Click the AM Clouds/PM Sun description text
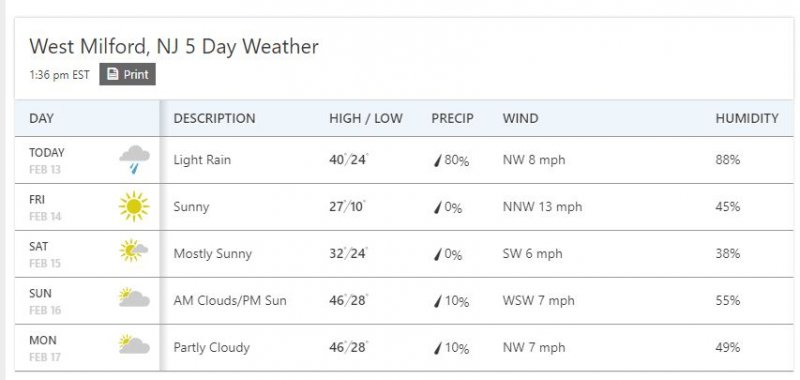The height and width of the screenshot is (380, 800). point(230,300)
